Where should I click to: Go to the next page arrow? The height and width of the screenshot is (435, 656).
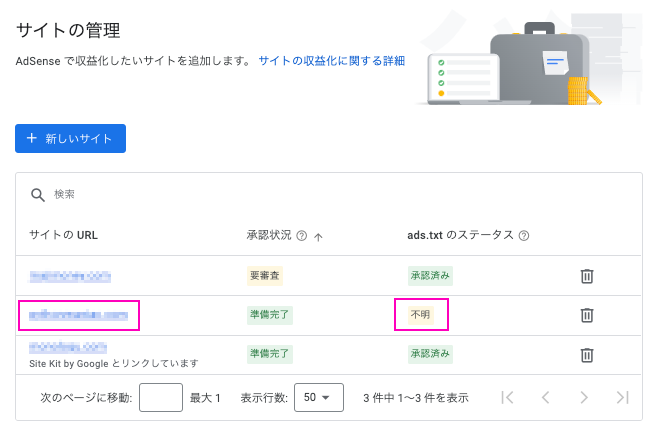(584, 397)
